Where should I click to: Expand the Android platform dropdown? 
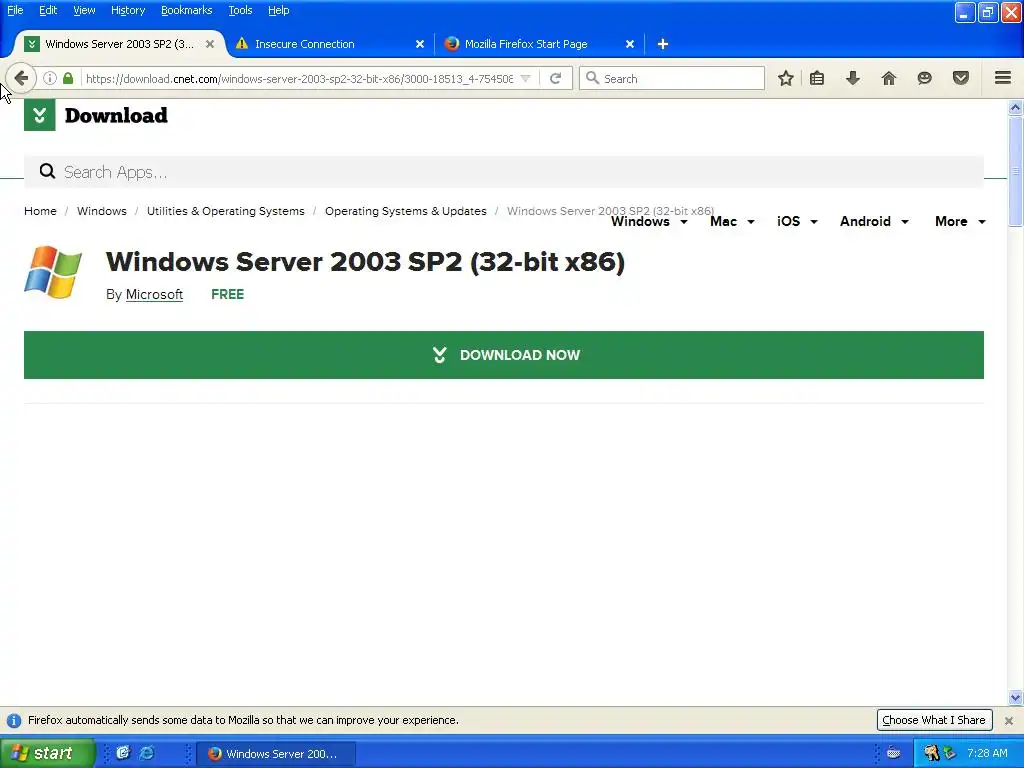(x=874, y=221)
